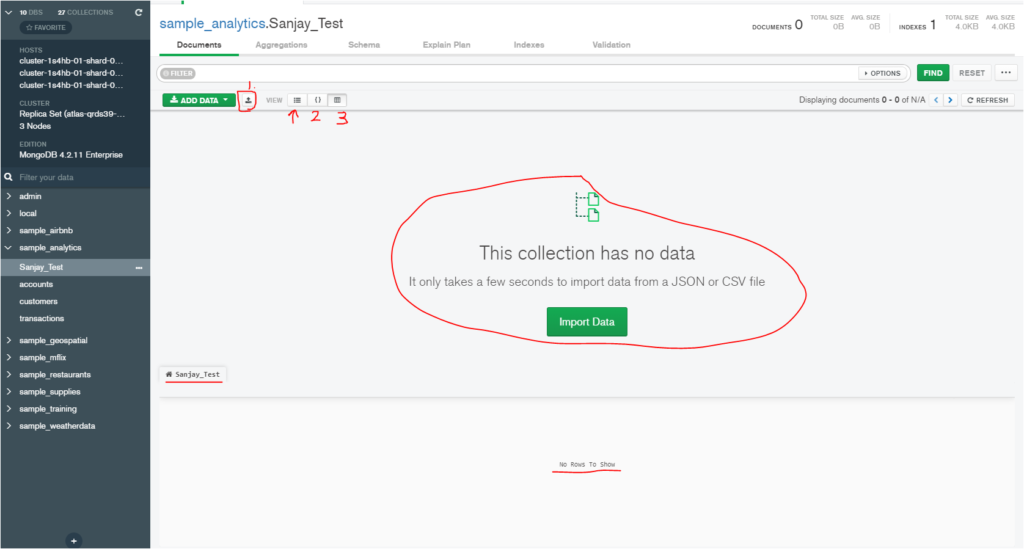Expand the sample_airbnb database
Screen dimensions: 1024x549
point(8,230)
